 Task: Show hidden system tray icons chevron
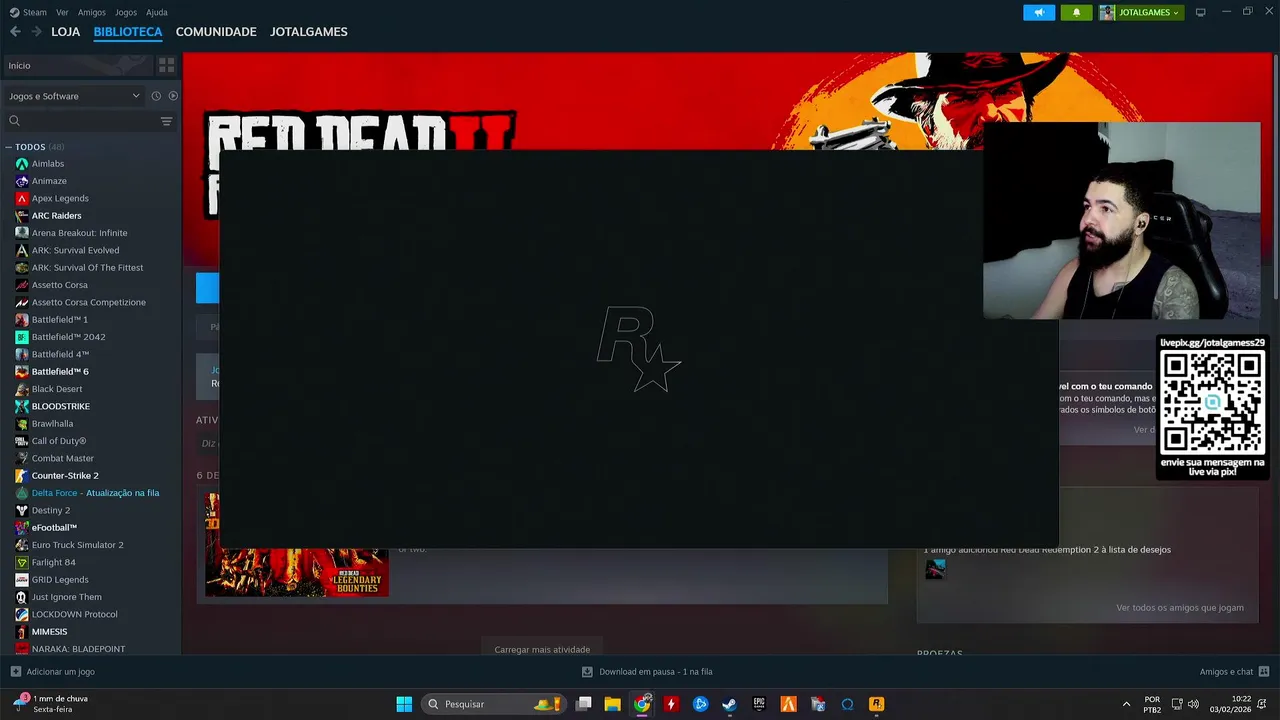(x=1126, y=704)
